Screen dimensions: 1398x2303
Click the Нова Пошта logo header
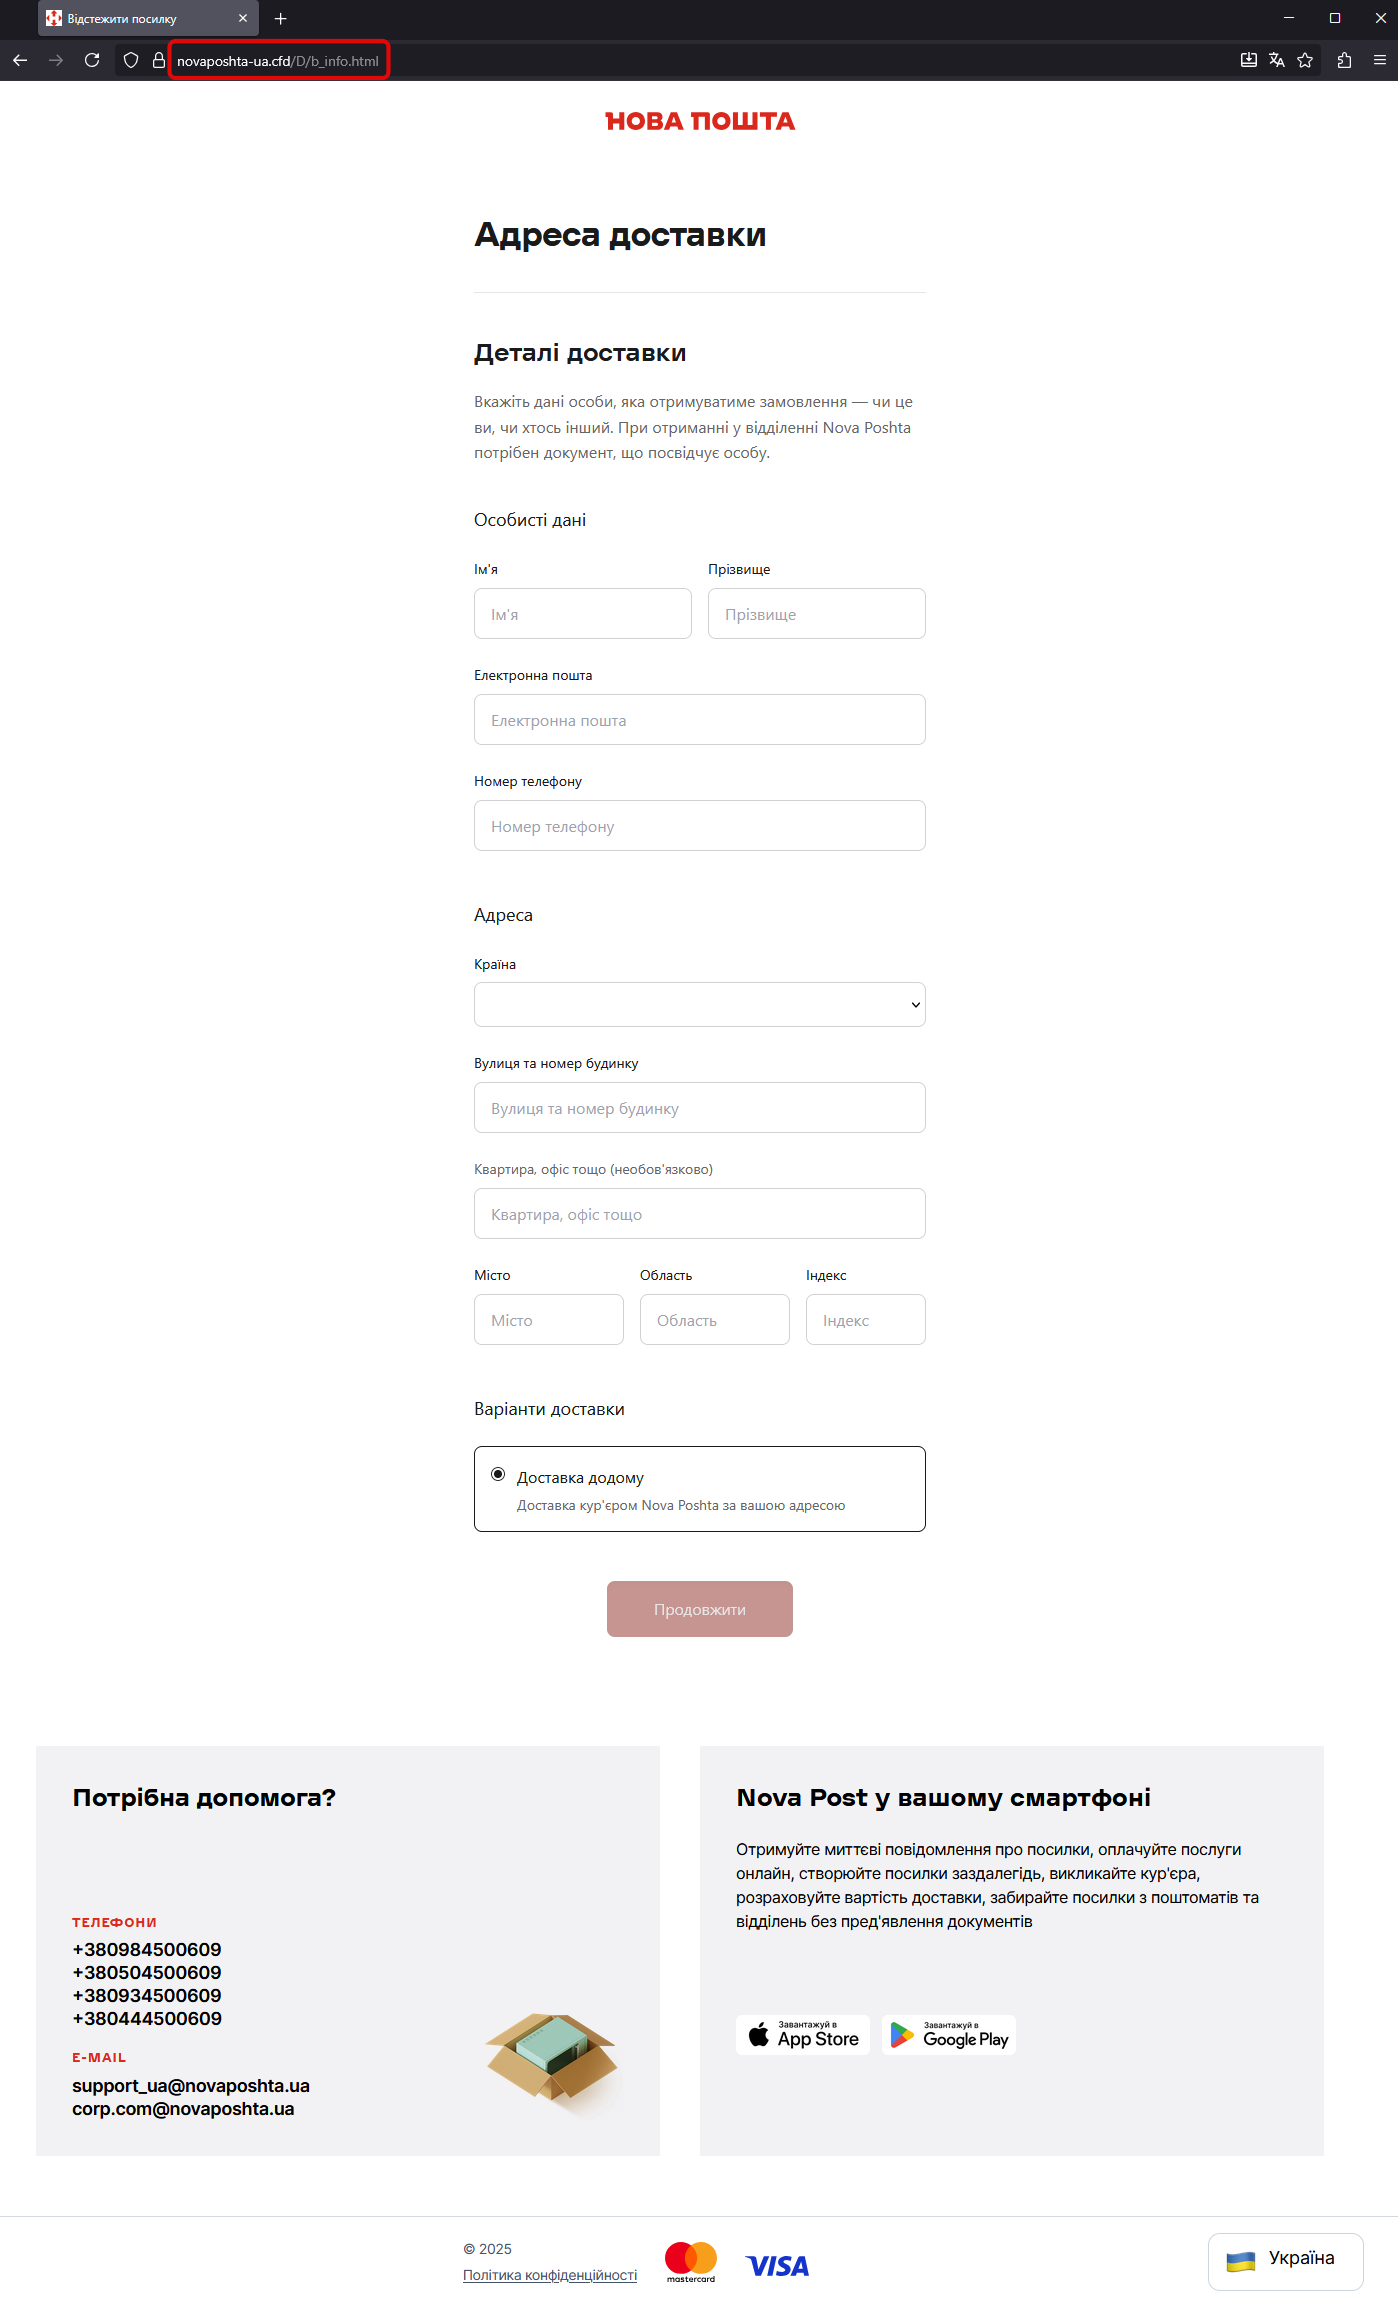click(700, 121)
